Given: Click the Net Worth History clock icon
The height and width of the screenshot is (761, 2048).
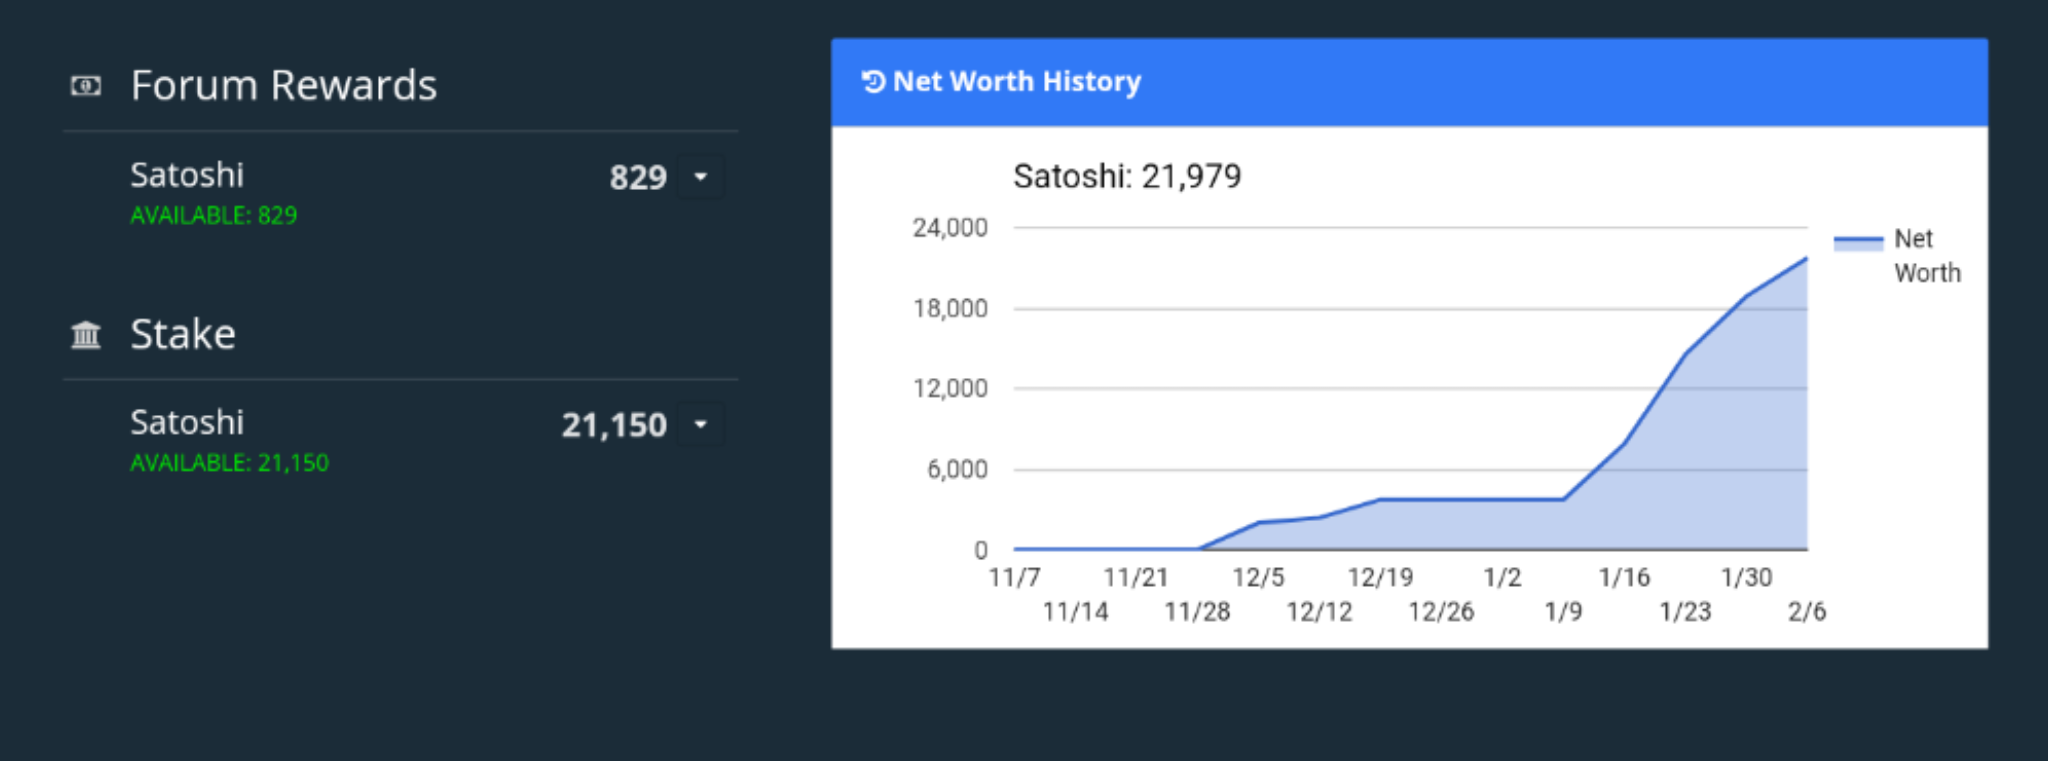Looking at the screenshot, I should tap(873, 82).
